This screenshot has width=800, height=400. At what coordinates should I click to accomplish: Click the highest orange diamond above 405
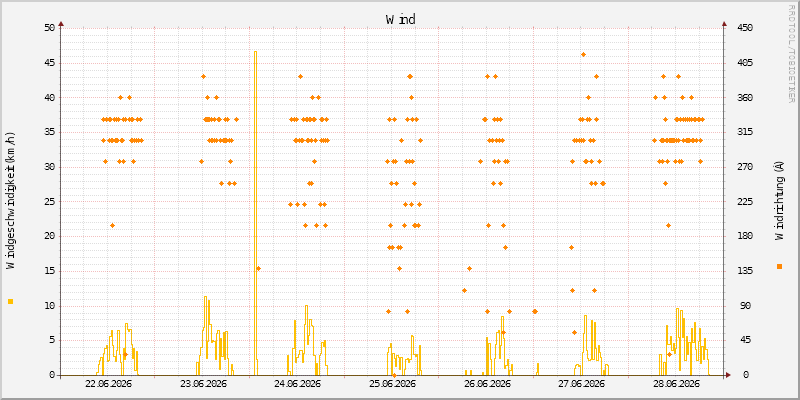(583, 55)
